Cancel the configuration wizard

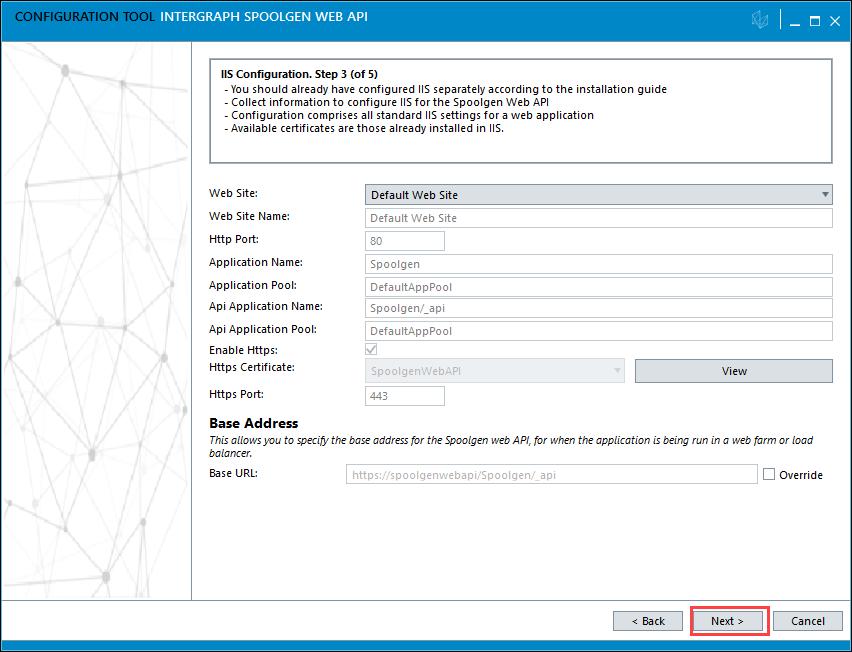point(807,621)
